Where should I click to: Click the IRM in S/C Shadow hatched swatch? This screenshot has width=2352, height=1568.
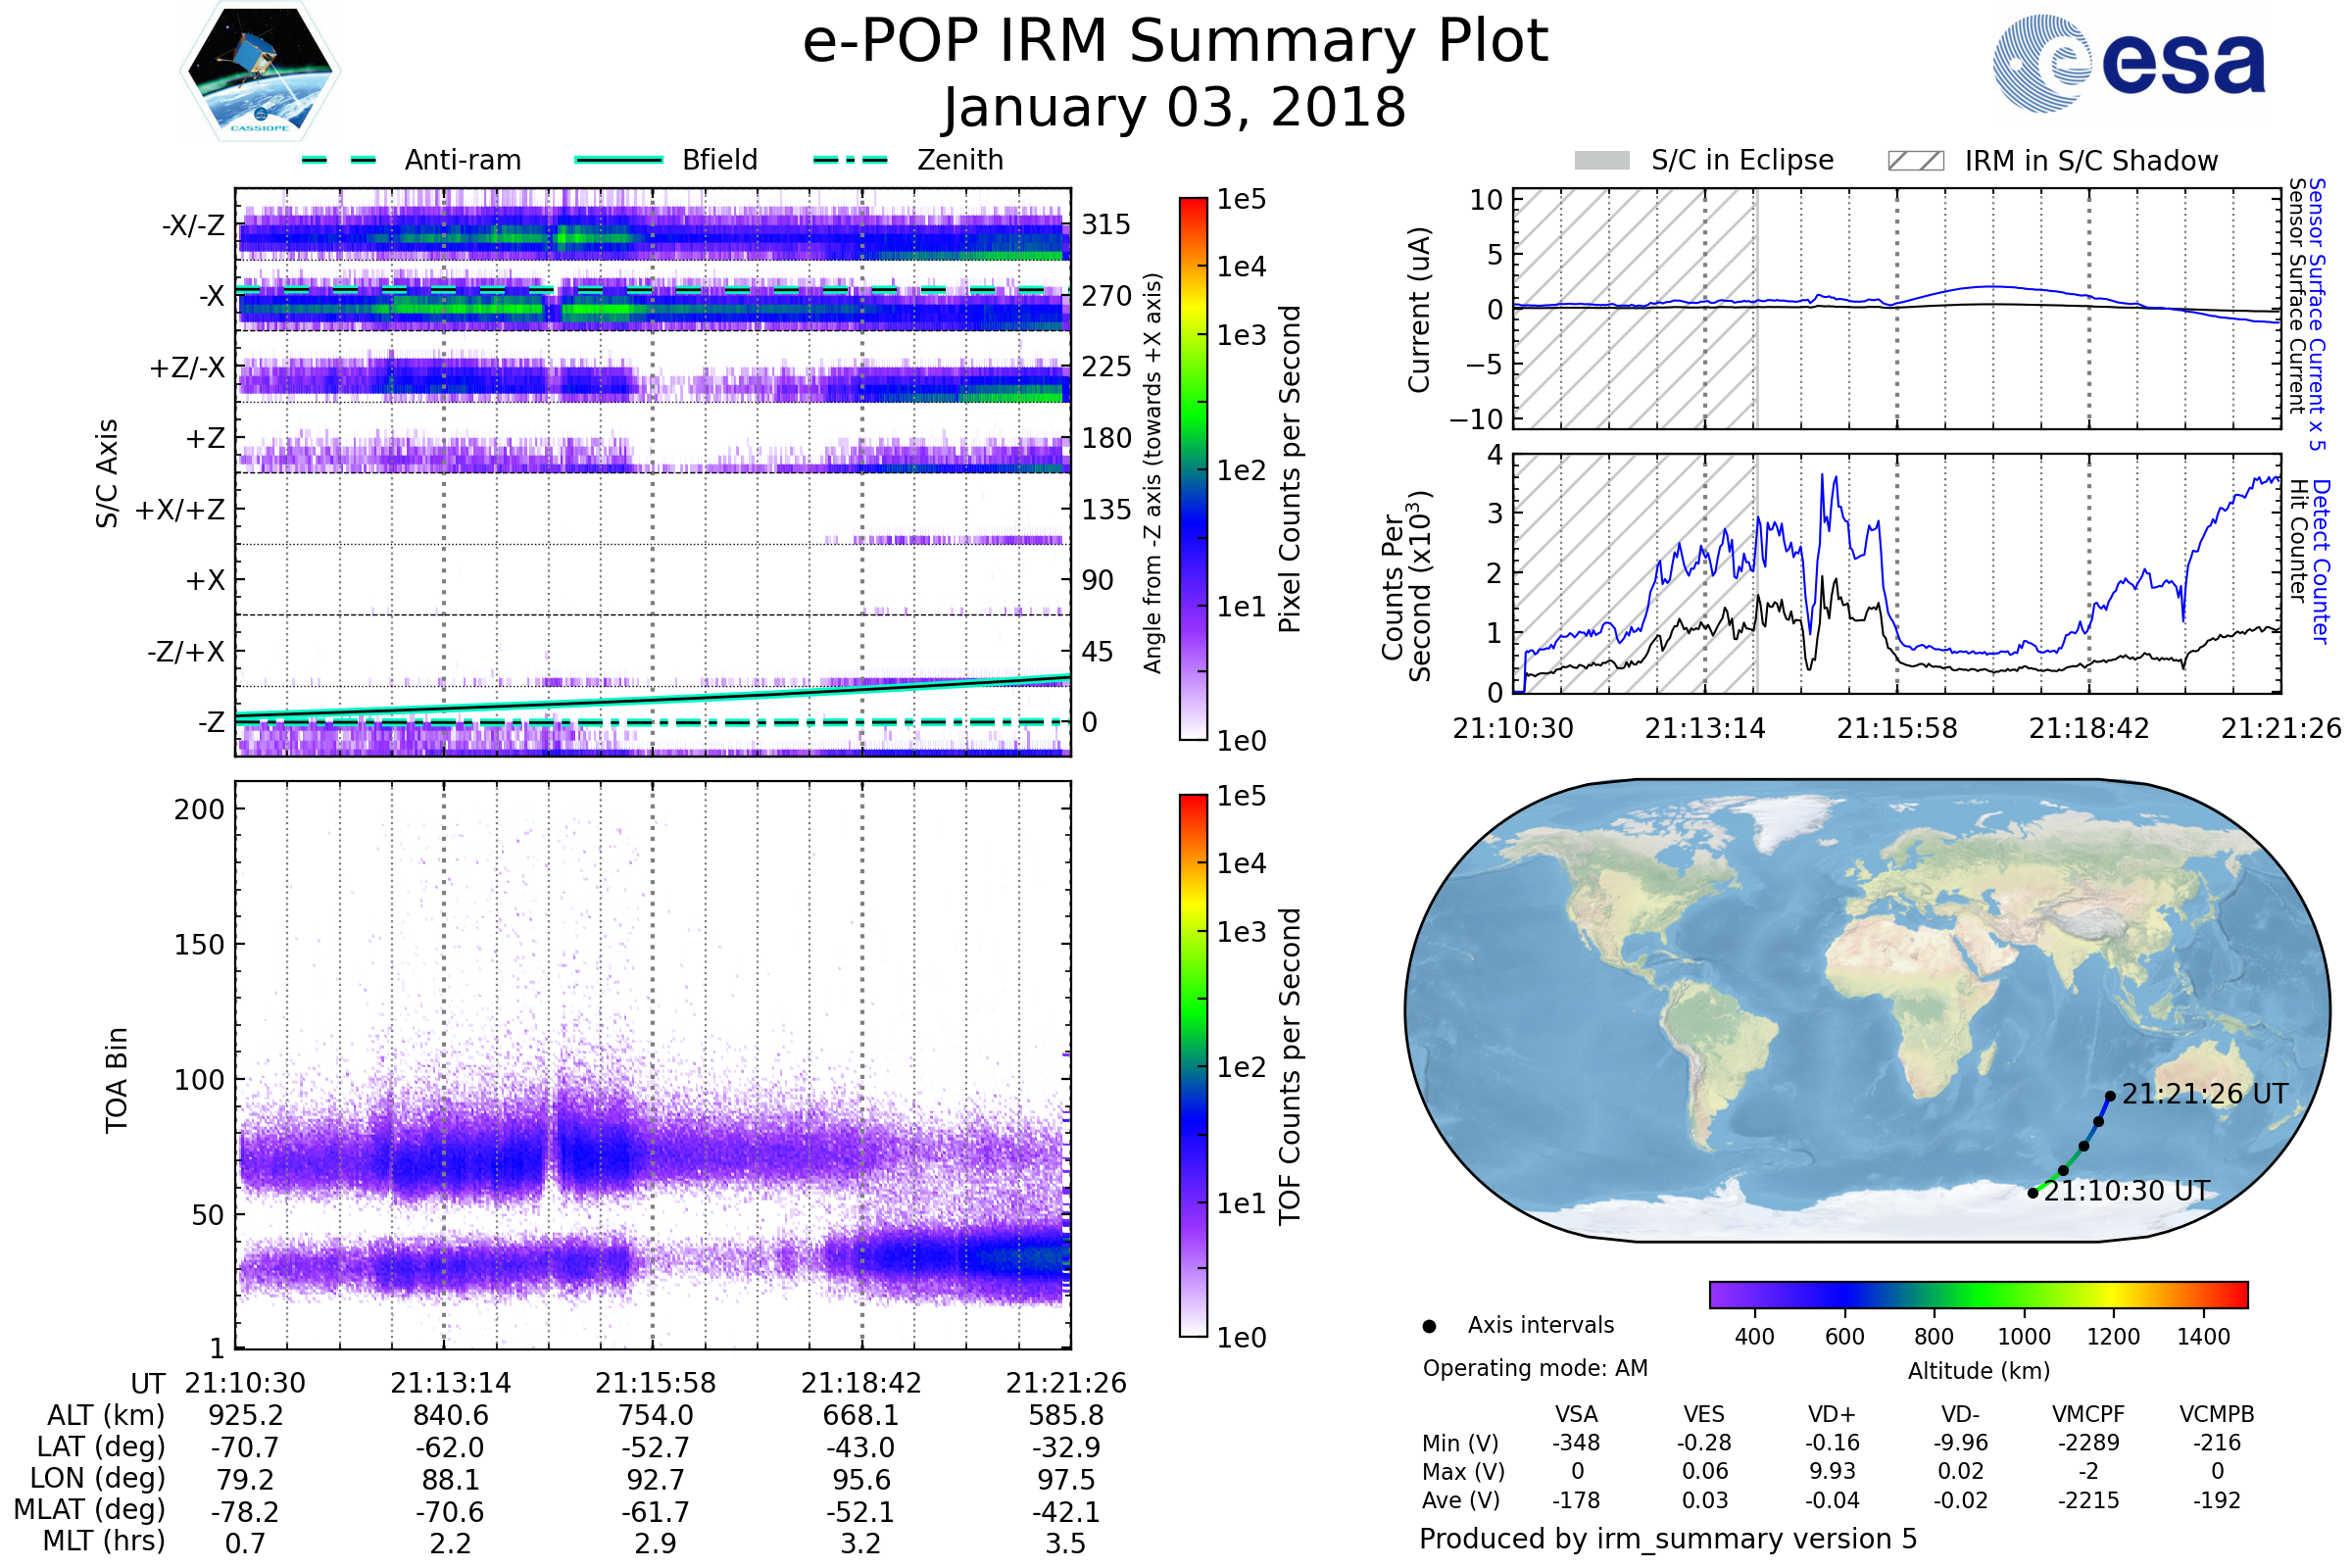pos(1915,161)
